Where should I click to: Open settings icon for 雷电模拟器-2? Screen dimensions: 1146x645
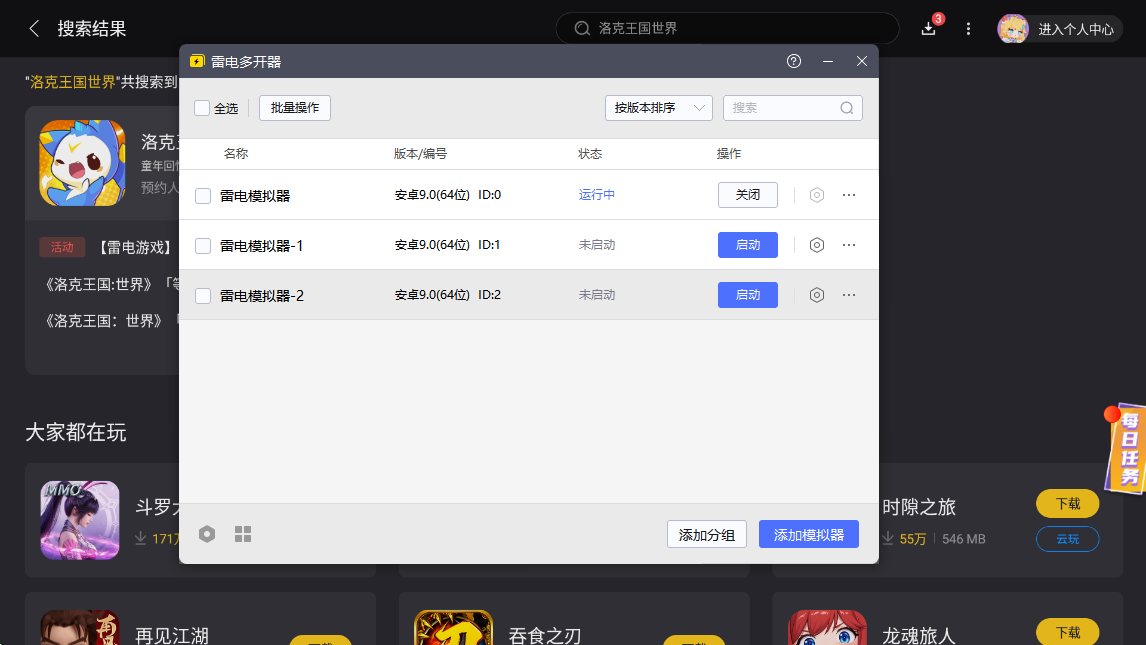817,295
